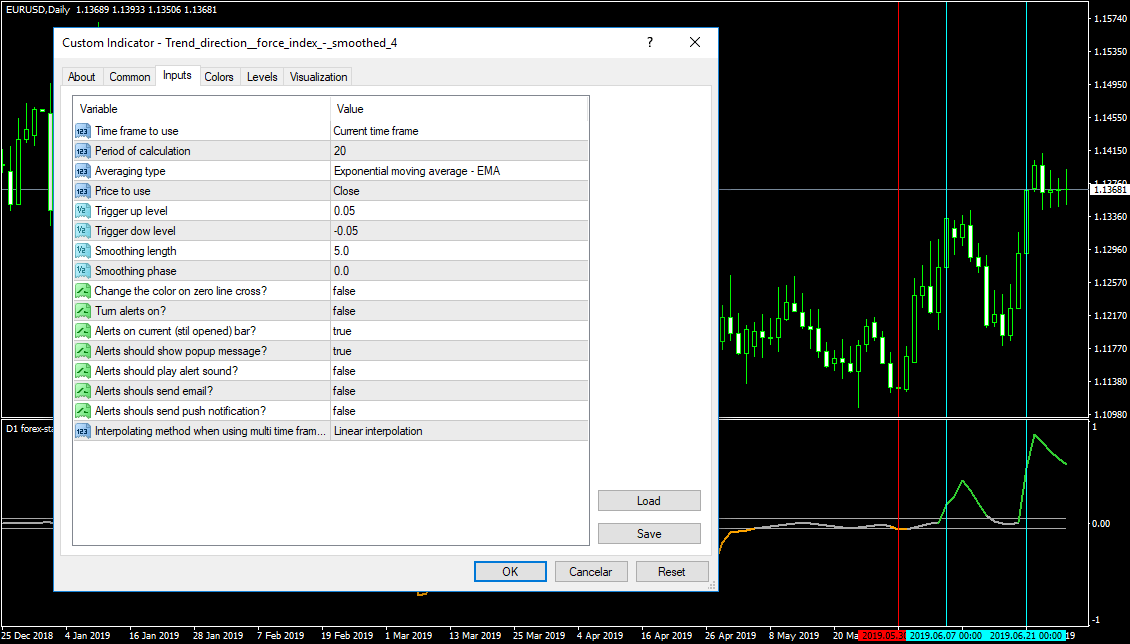Click the icon beside Price to use
The height and width of the screenshot is (644, 1130).
click(82, 191)
